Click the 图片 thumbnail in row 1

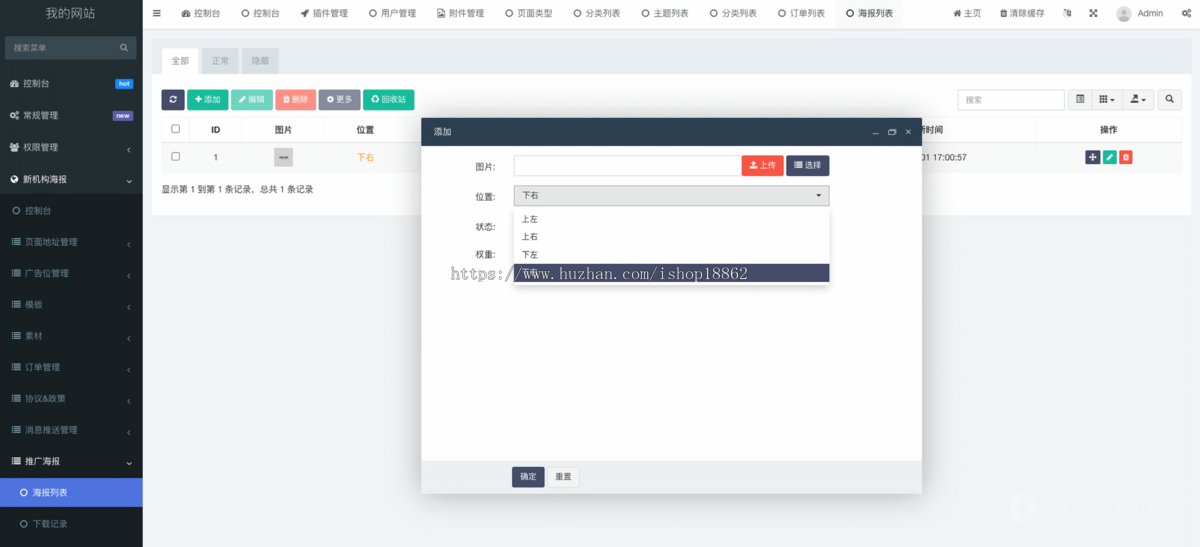tap(284, 157)
